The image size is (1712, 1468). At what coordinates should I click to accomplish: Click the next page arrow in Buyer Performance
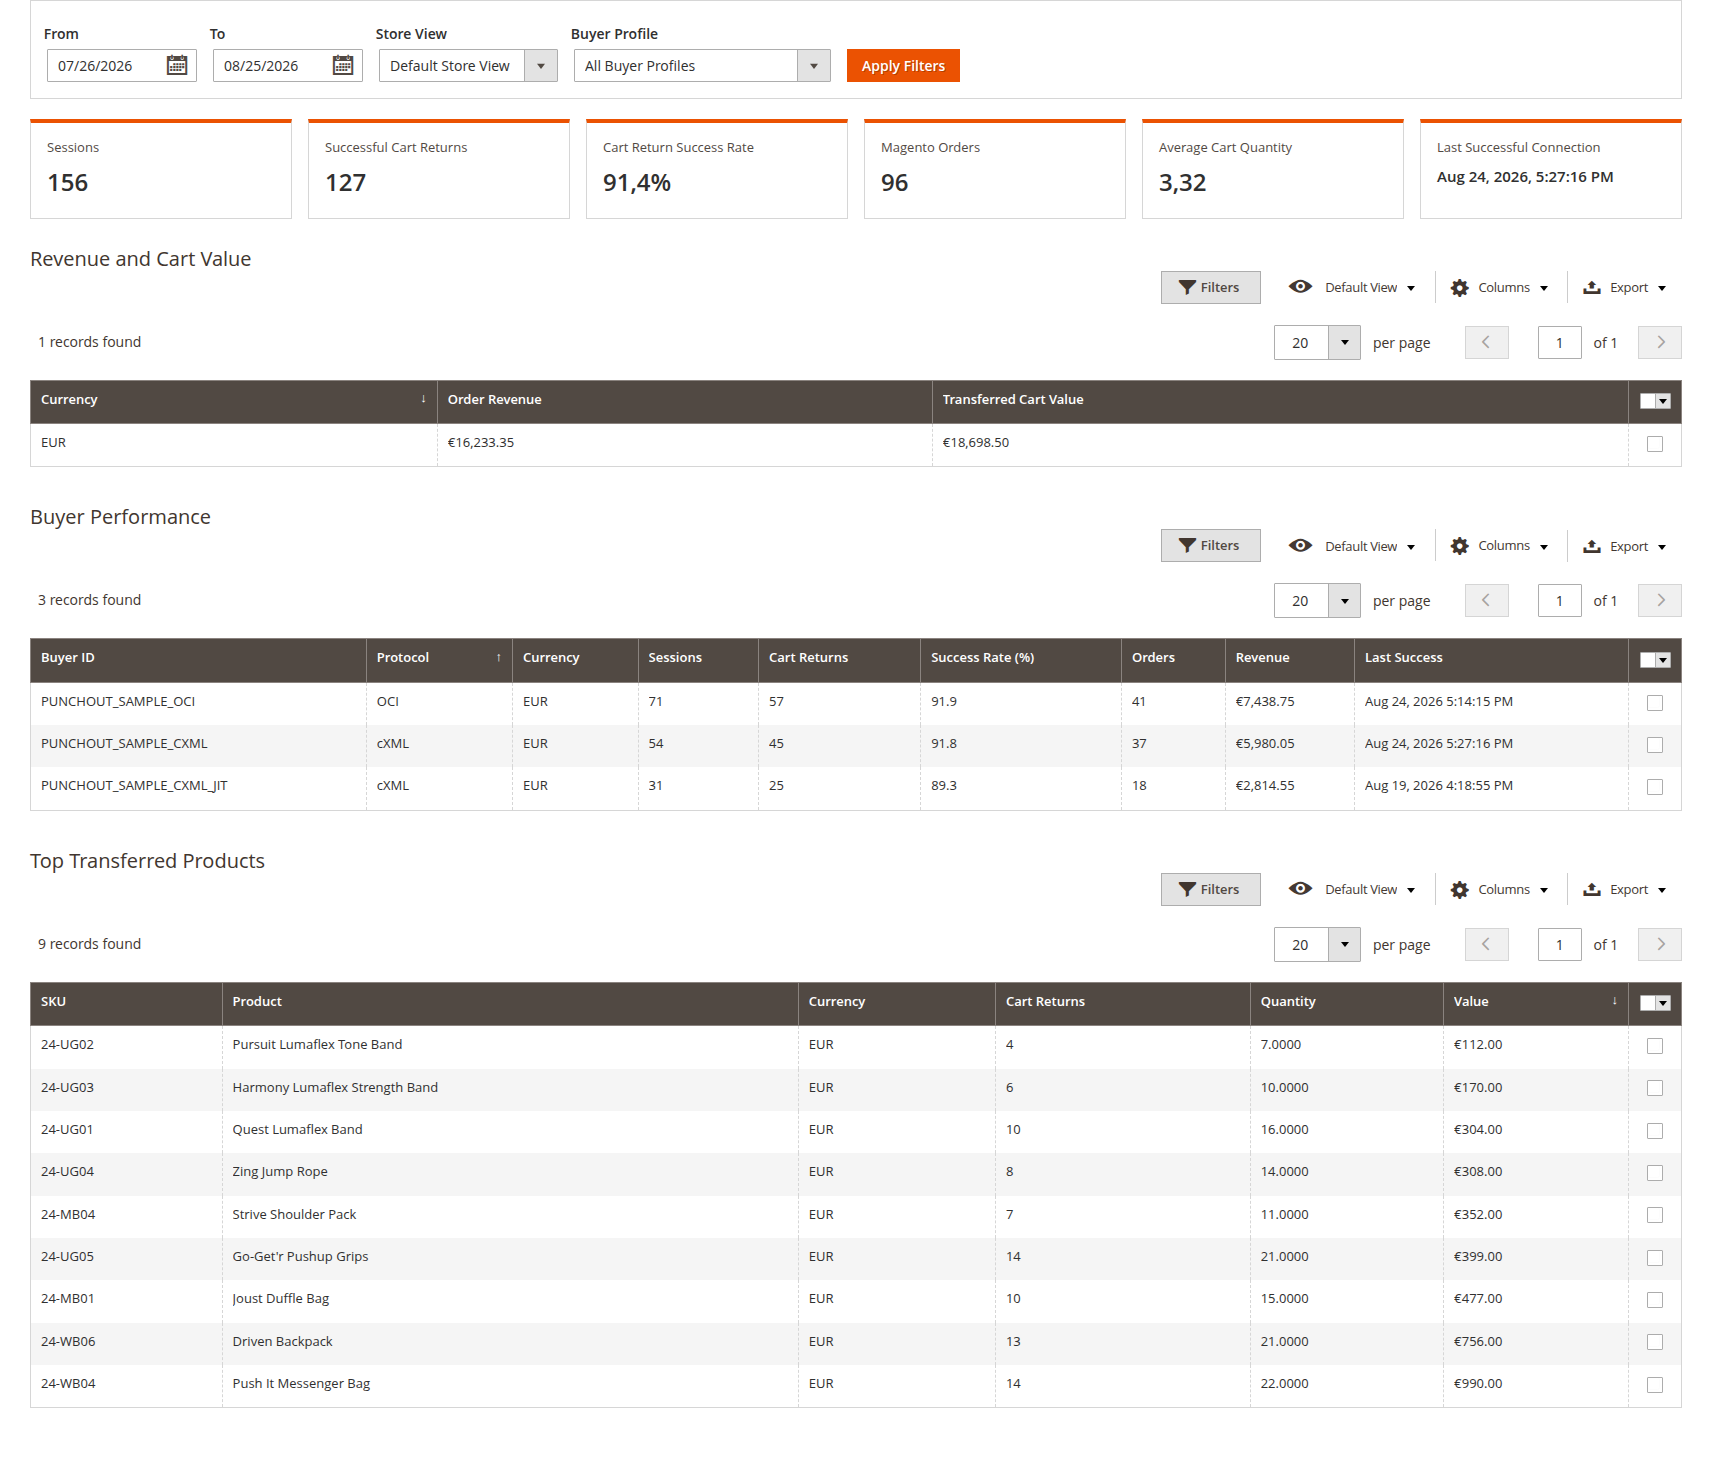pyautogui.click(x=1661, y=601)
